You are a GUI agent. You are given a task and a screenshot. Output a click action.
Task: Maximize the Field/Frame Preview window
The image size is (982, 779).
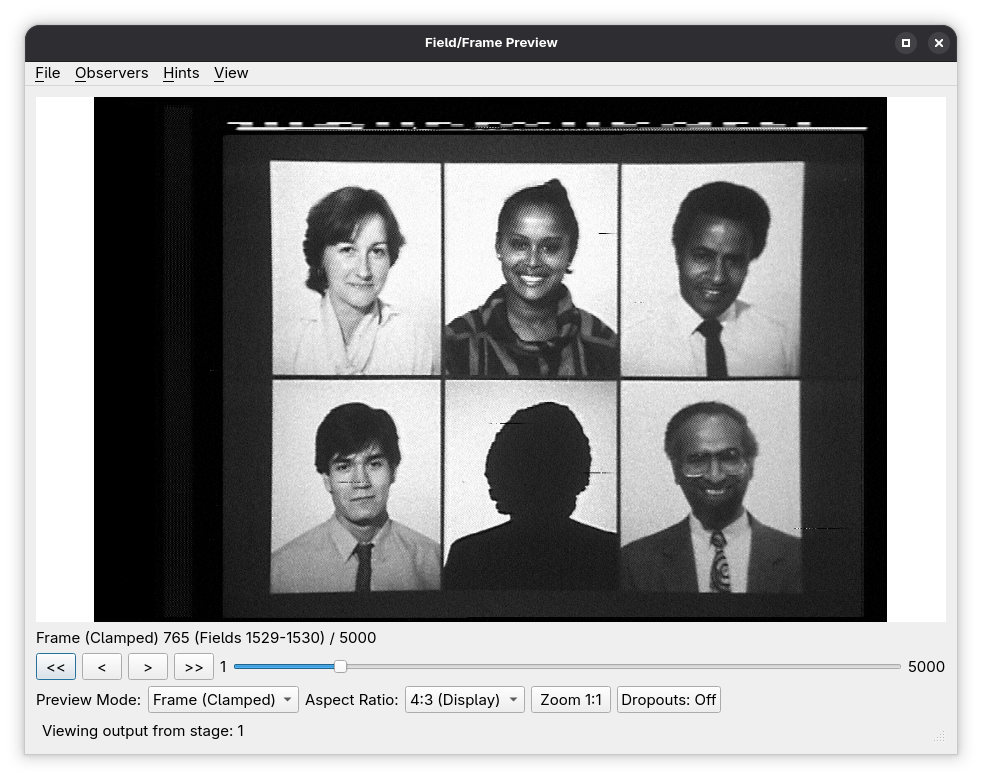coord(906,43)
